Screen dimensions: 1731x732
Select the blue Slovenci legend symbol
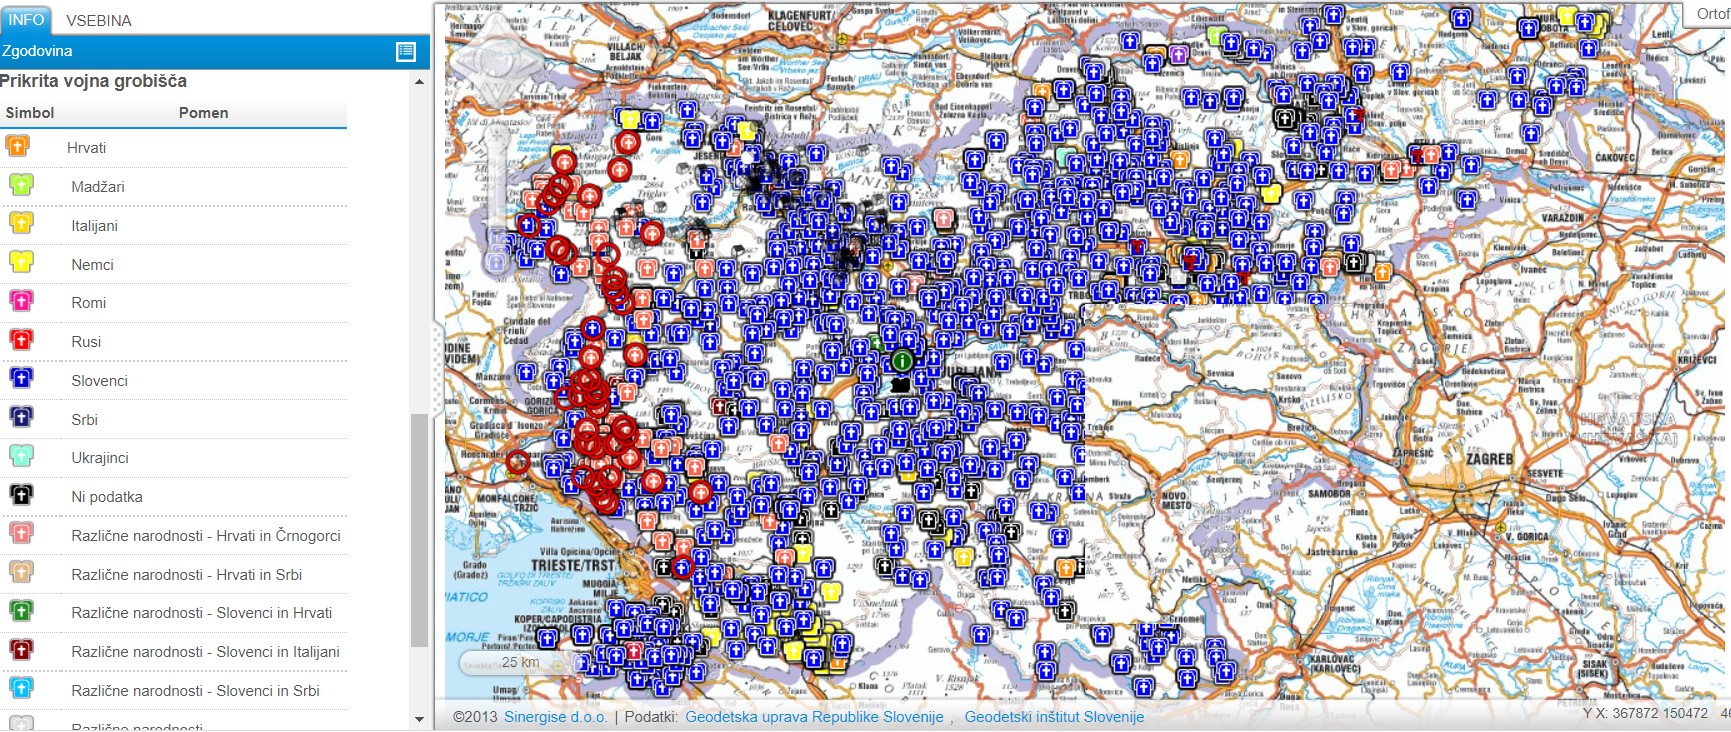point(21,379)
